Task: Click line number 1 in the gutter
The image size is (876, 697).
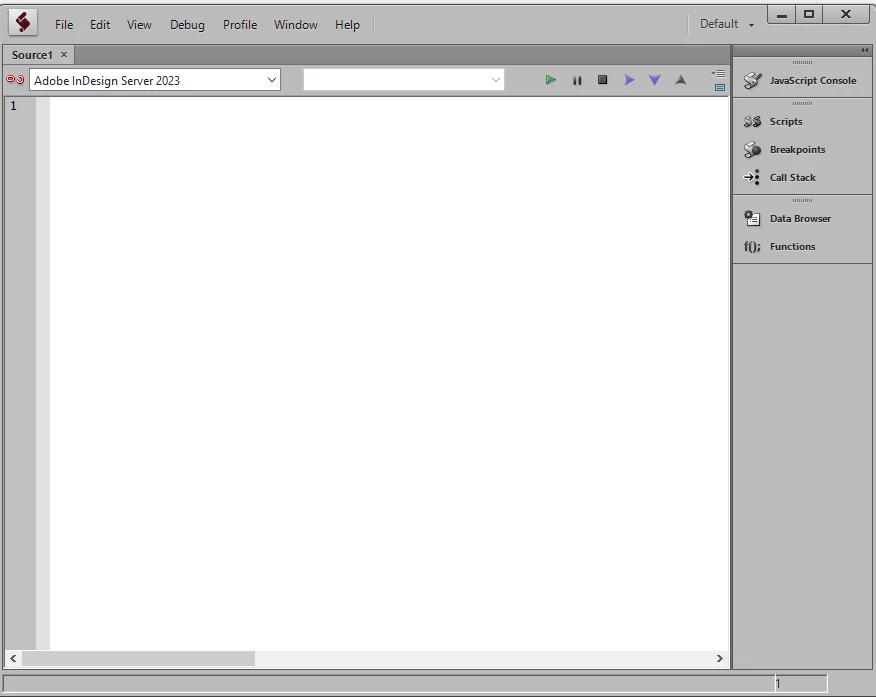Action: coord(13,106)
